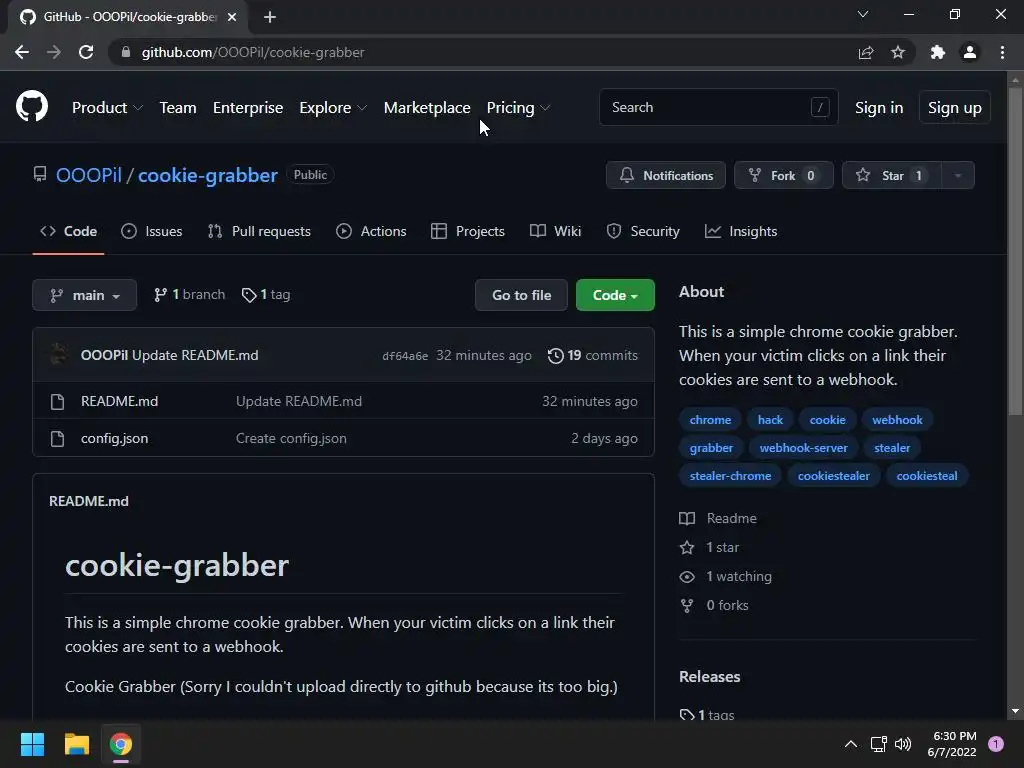The height and width of the screenshot is (768, 1024).
Task: Open Windows Start menu
Action: coord(32,744)
